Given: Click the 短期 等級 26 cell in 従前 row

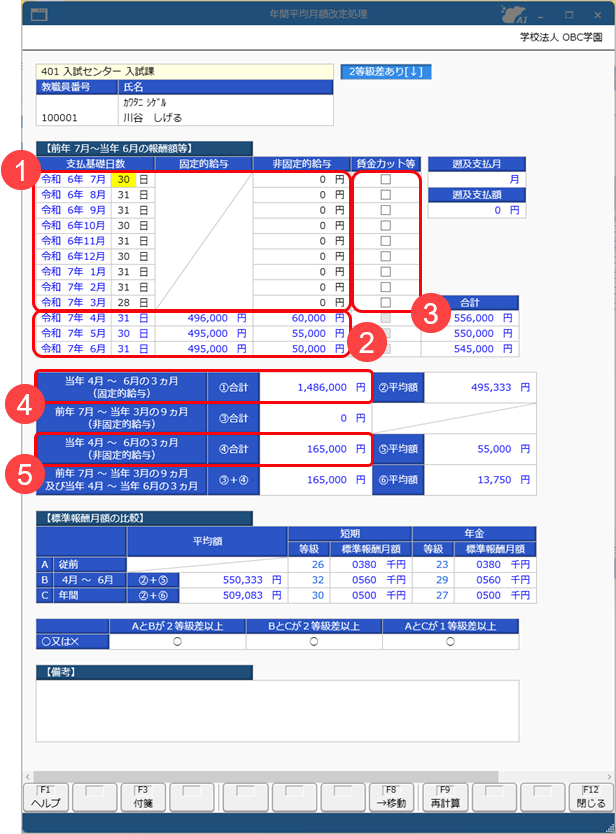Looking at the screenshot, I should click(309, 564).
